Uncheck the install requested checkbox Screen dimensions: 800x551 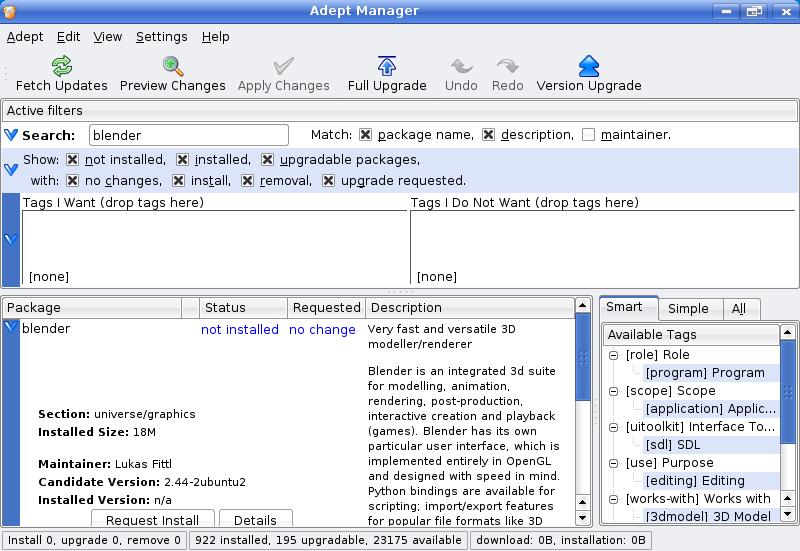pyautogui.click(x=178, y=181)
